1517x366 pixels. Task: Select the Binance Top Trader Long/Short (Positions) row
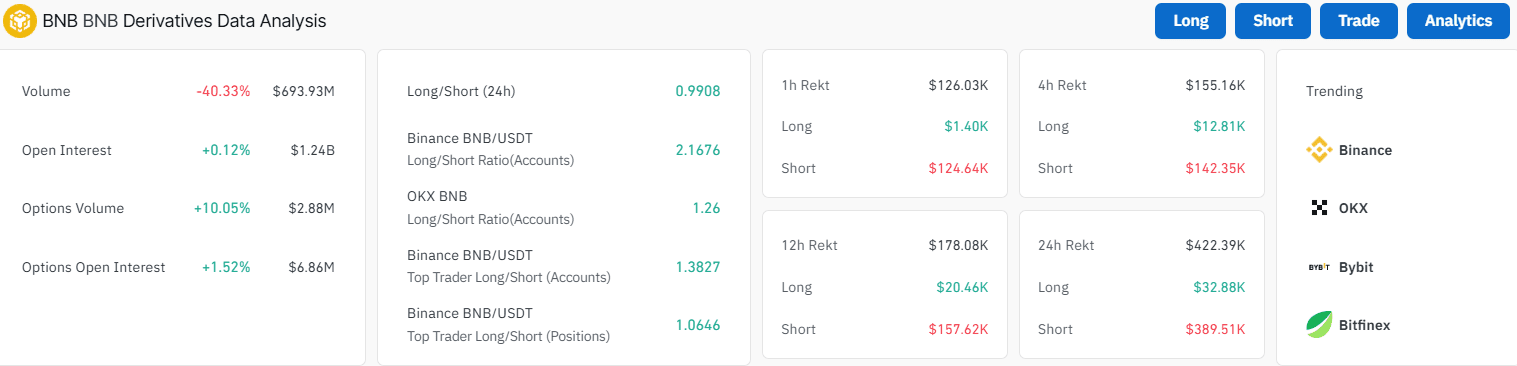coord(563,325)
